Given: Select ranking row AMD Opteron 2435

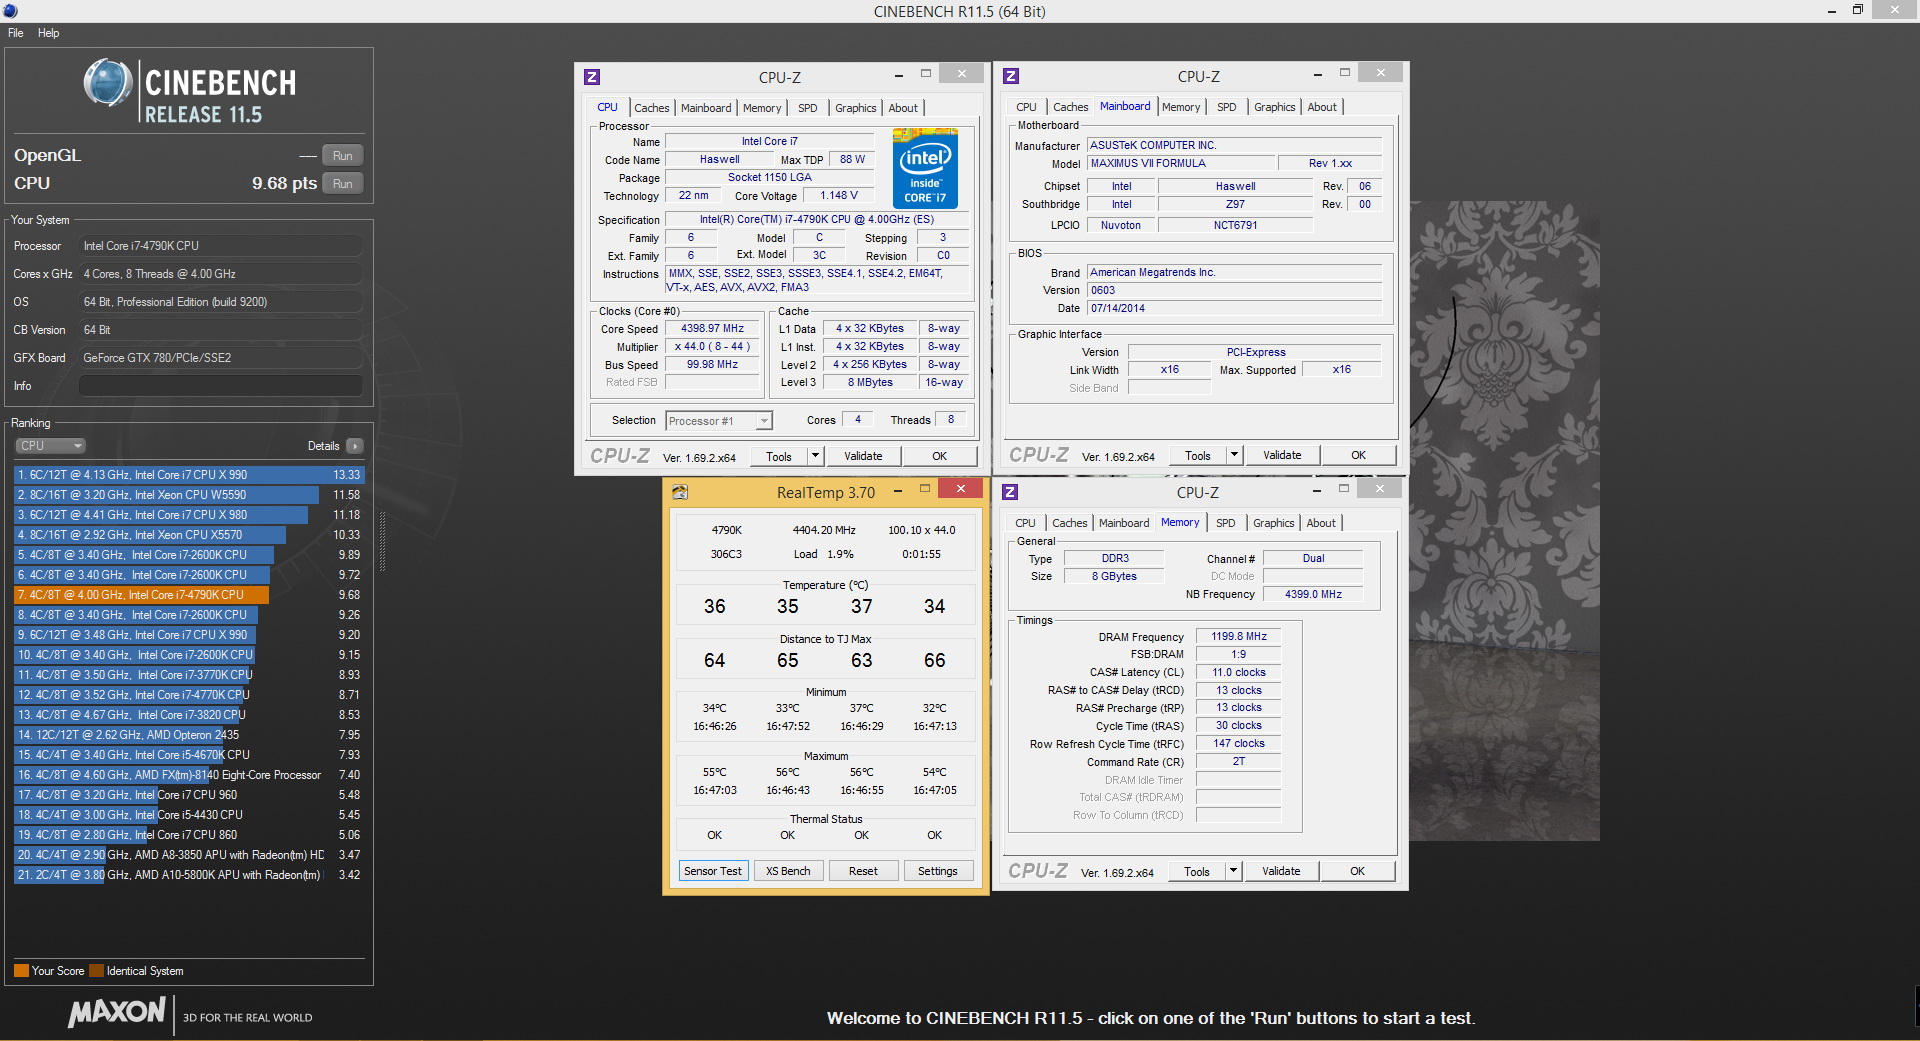Looking at the screenshot, I should click(x=189, y=735).
